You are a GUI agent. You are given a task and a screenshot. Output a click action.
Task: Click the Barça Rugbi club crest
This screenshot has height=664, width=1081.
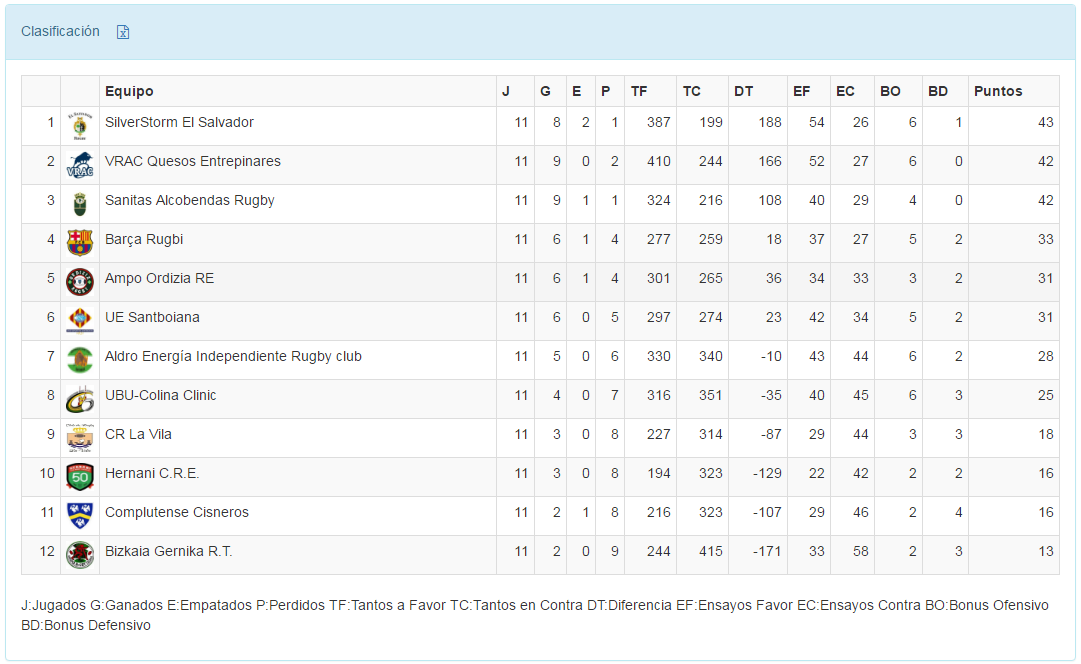80,243
